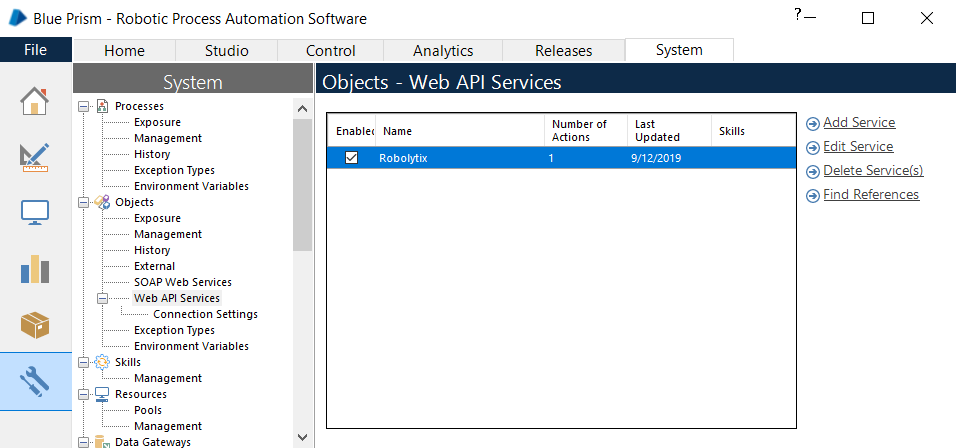Switch to the Home tab
Screen dimensions: 956x448
[x=124, y=51]
